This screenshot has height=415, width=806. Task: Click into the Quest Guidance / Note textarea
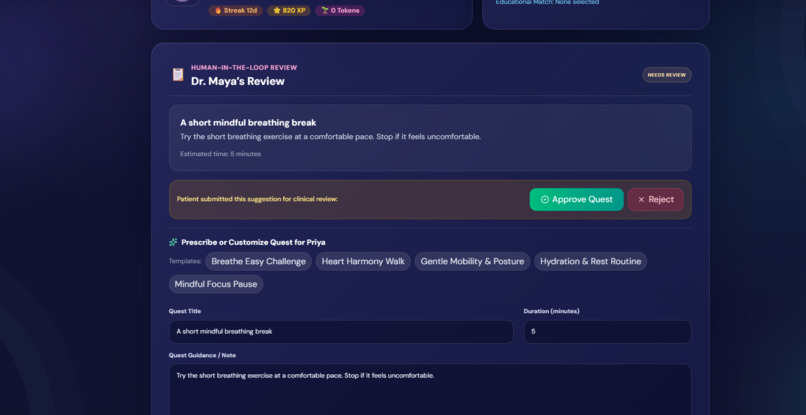(x=430, y=389)
